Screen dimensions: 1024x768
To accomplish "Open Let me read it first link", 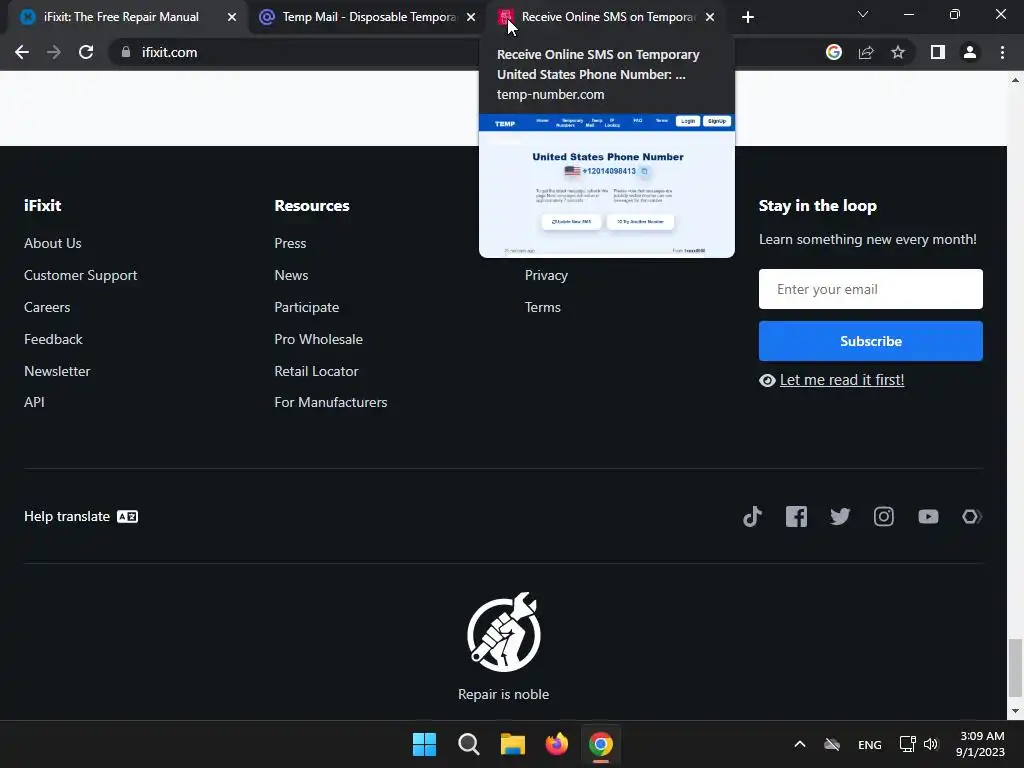I will (842, 380).
